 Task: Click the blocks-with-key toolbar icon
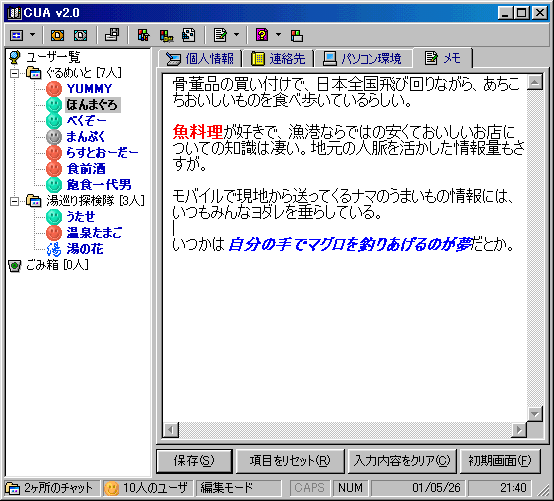[x=166, y=35]
